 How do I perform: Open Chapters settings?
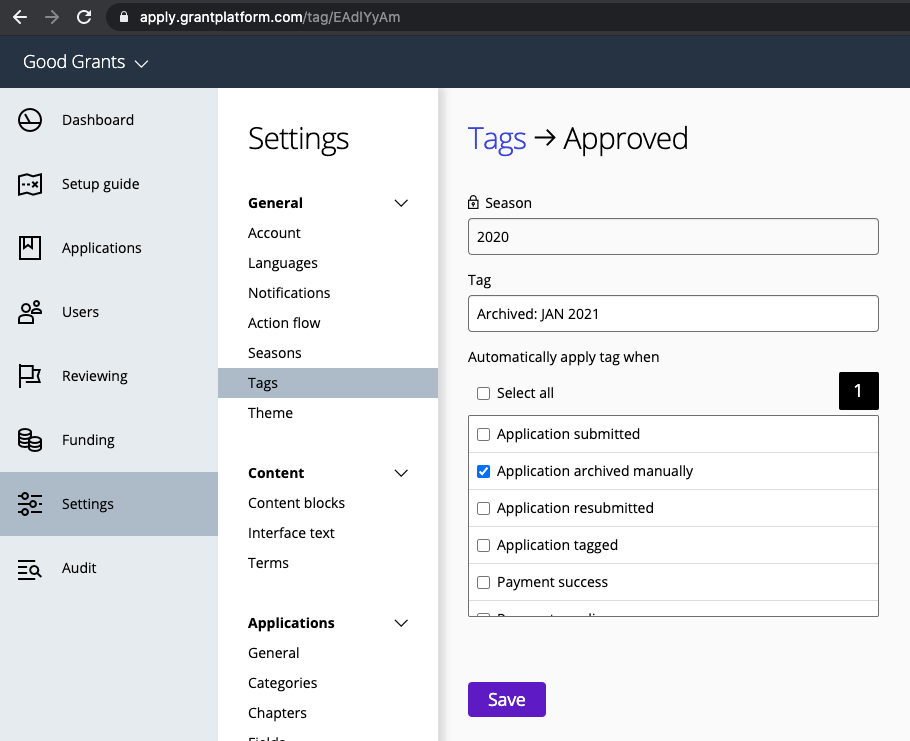point(277,713)
